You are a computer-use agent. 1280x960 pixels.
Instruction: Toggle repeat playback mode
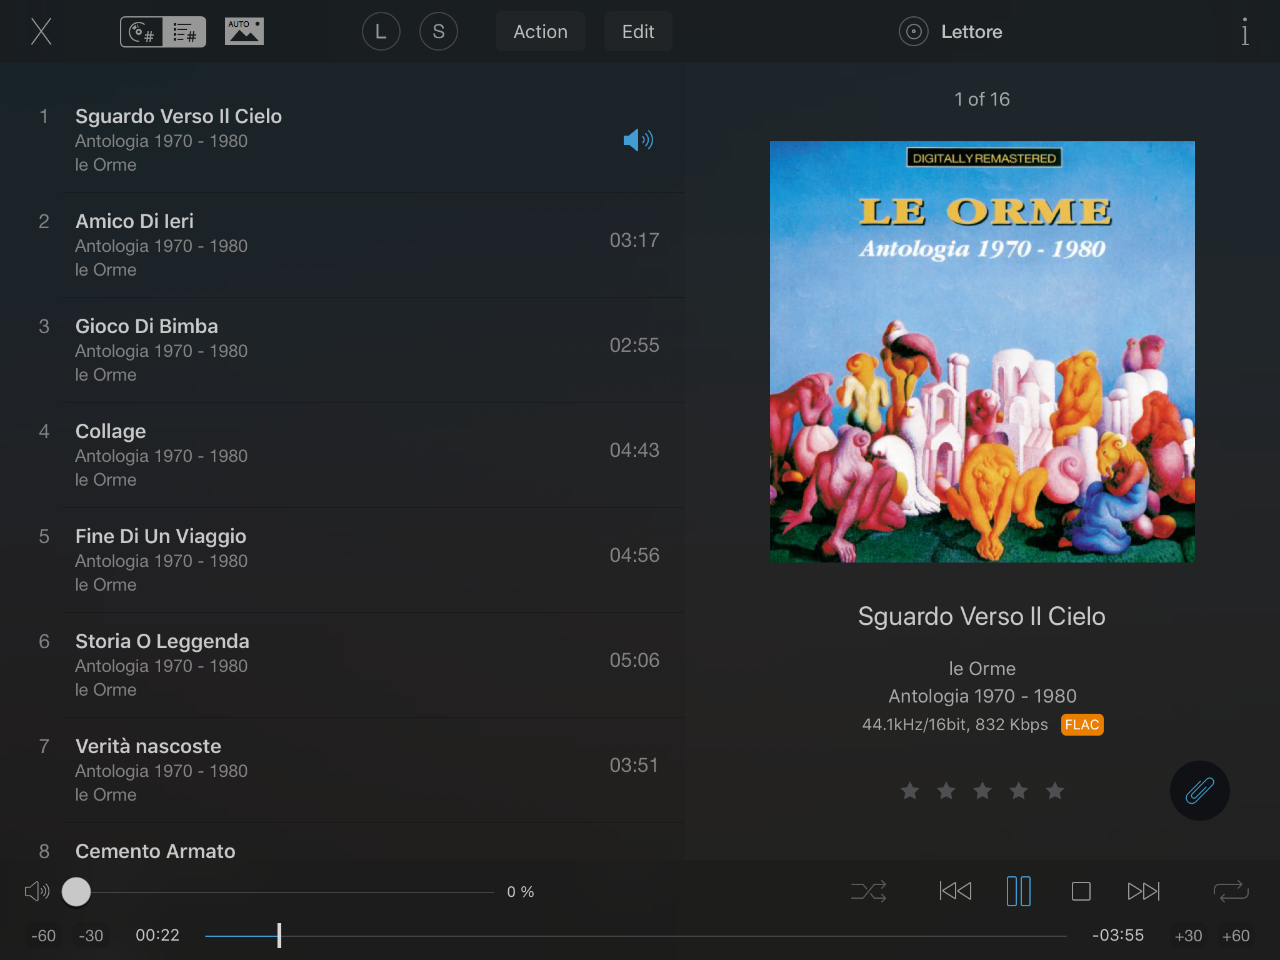(1231, 891)
